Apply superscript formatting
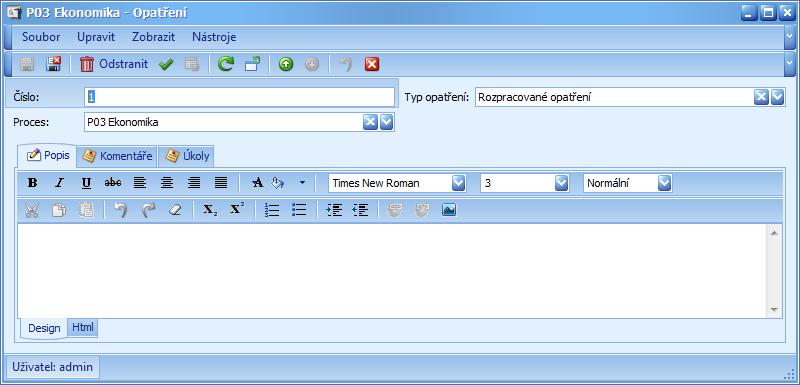This screenshot has height=385, width=800. [237, 209]
